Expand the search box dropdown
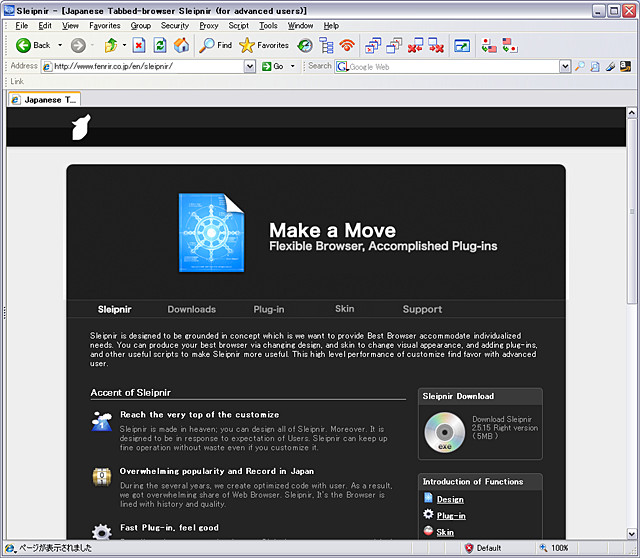640x558 pixels. point(565,67)
